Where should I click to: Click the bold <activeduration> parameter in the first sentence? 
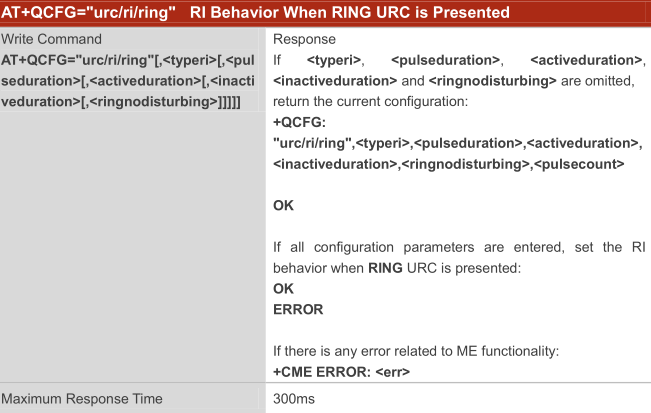pos(586,61)
